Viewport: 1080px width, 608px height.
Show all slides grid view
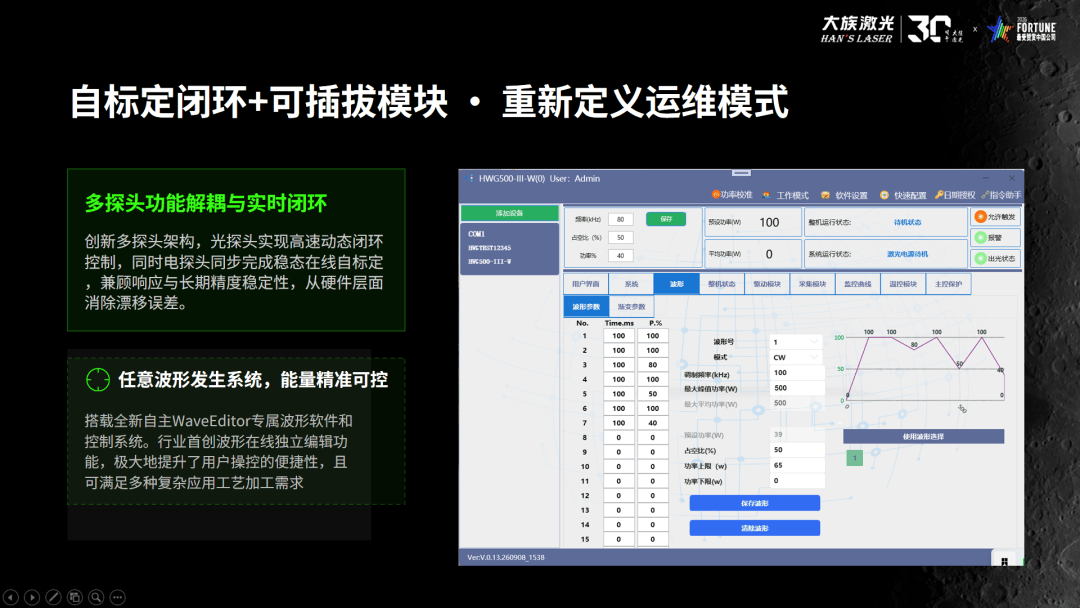coord(75,597)
